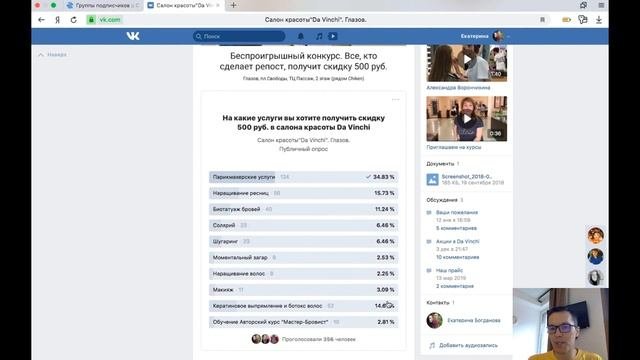
Task: Click the video play icon in VK header
Action: pos(333,36)
